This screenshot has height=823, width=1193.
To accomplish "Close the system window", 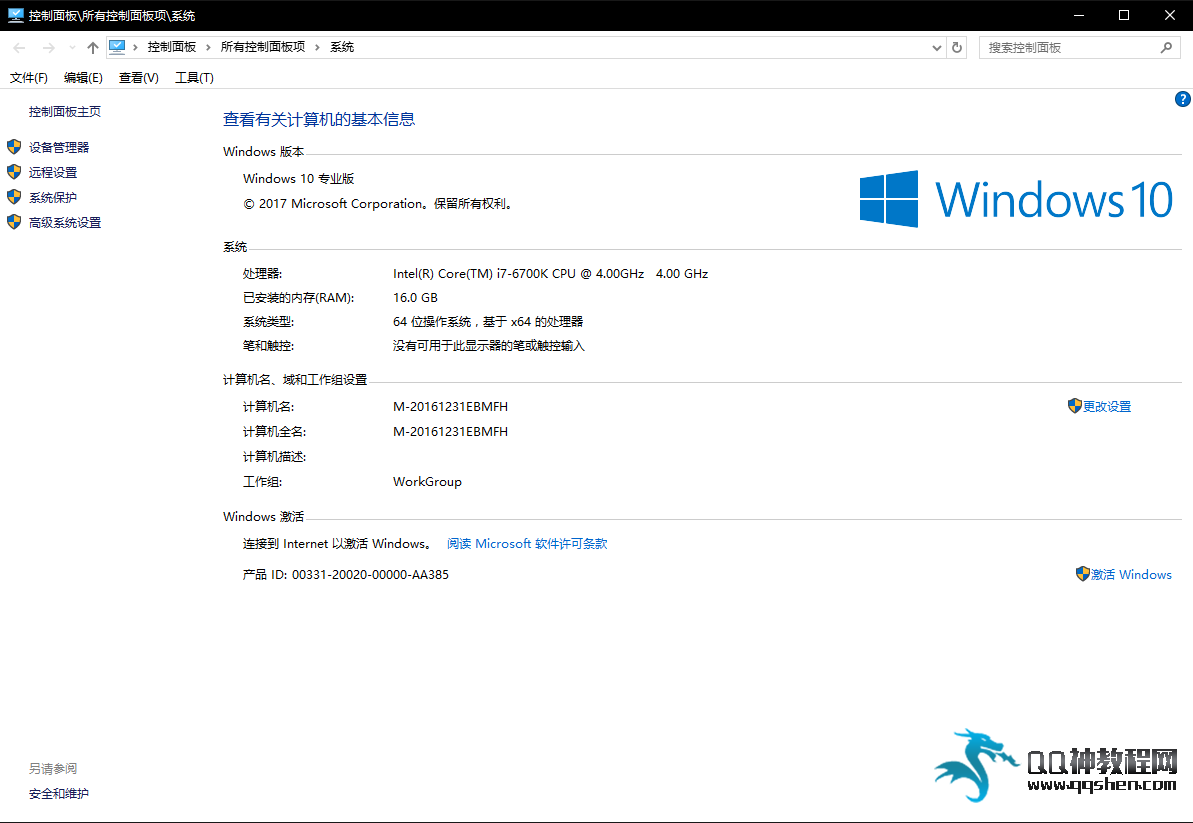I will pos(1170,15).
